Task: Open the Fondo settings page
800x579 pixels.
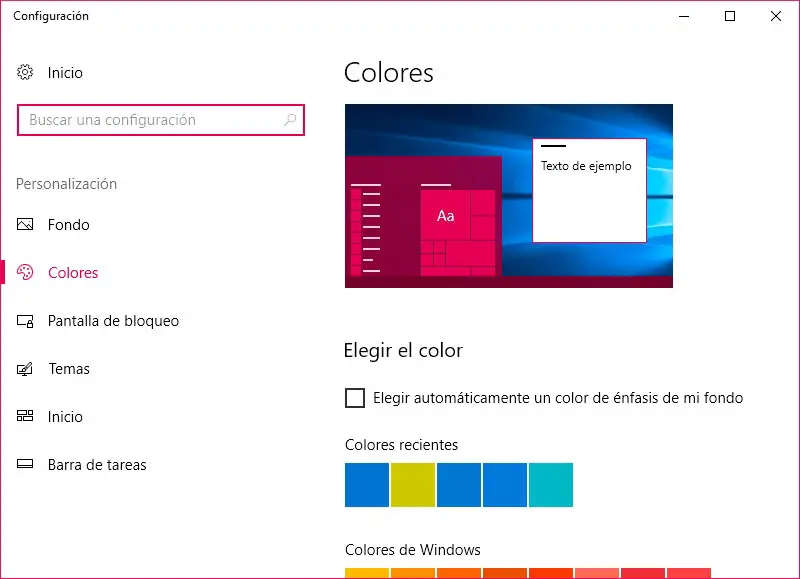Action: 69,225
